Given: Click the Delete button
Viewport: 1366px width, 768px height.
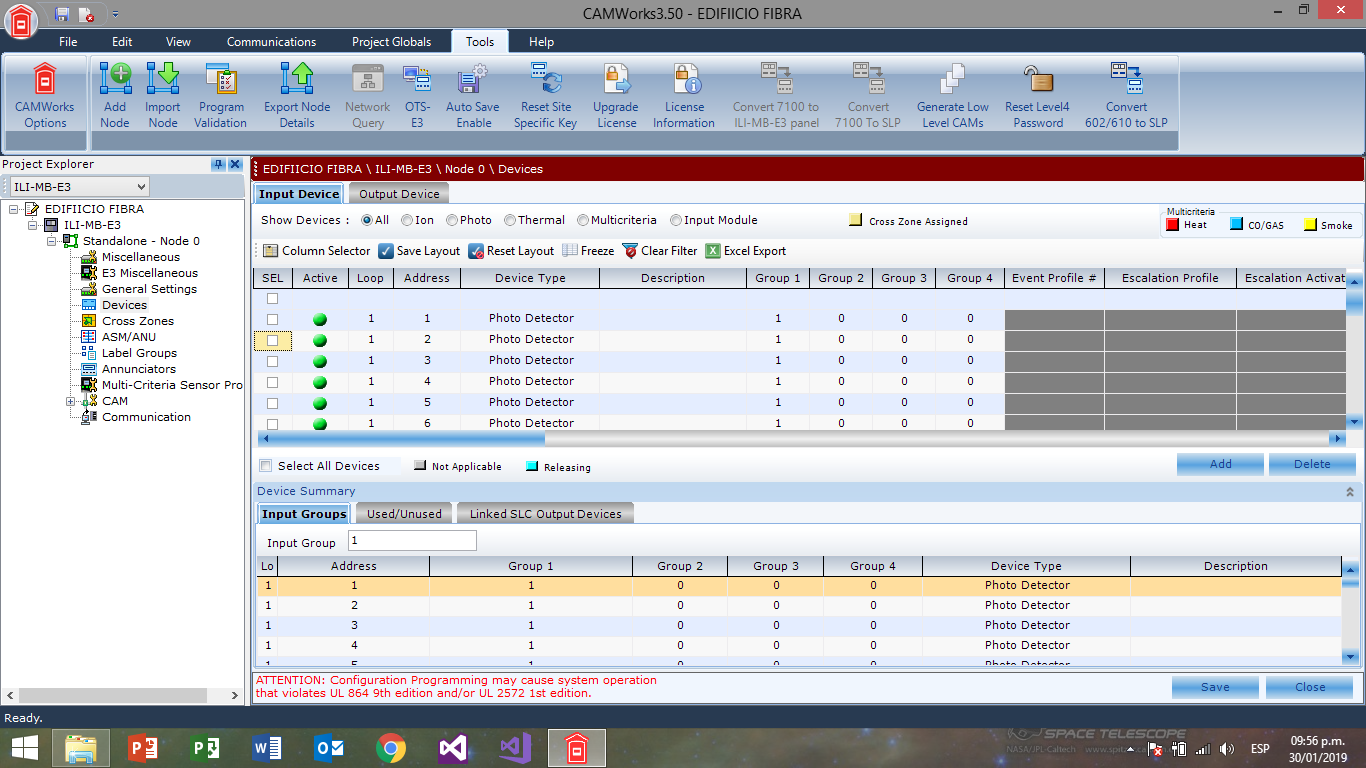Looking at the screenshot, I should point(1312,464).
